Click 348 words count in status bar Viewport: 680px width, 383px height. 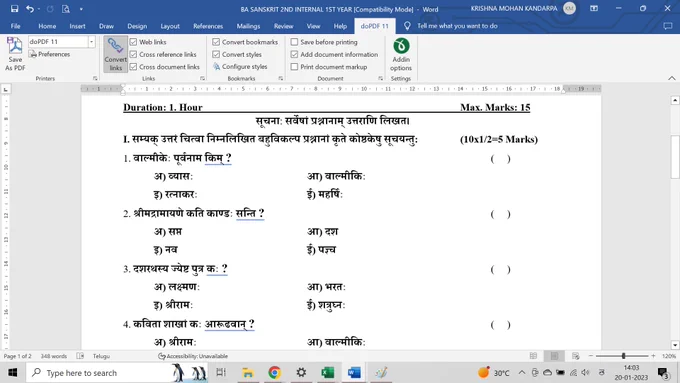coord(54,356)
